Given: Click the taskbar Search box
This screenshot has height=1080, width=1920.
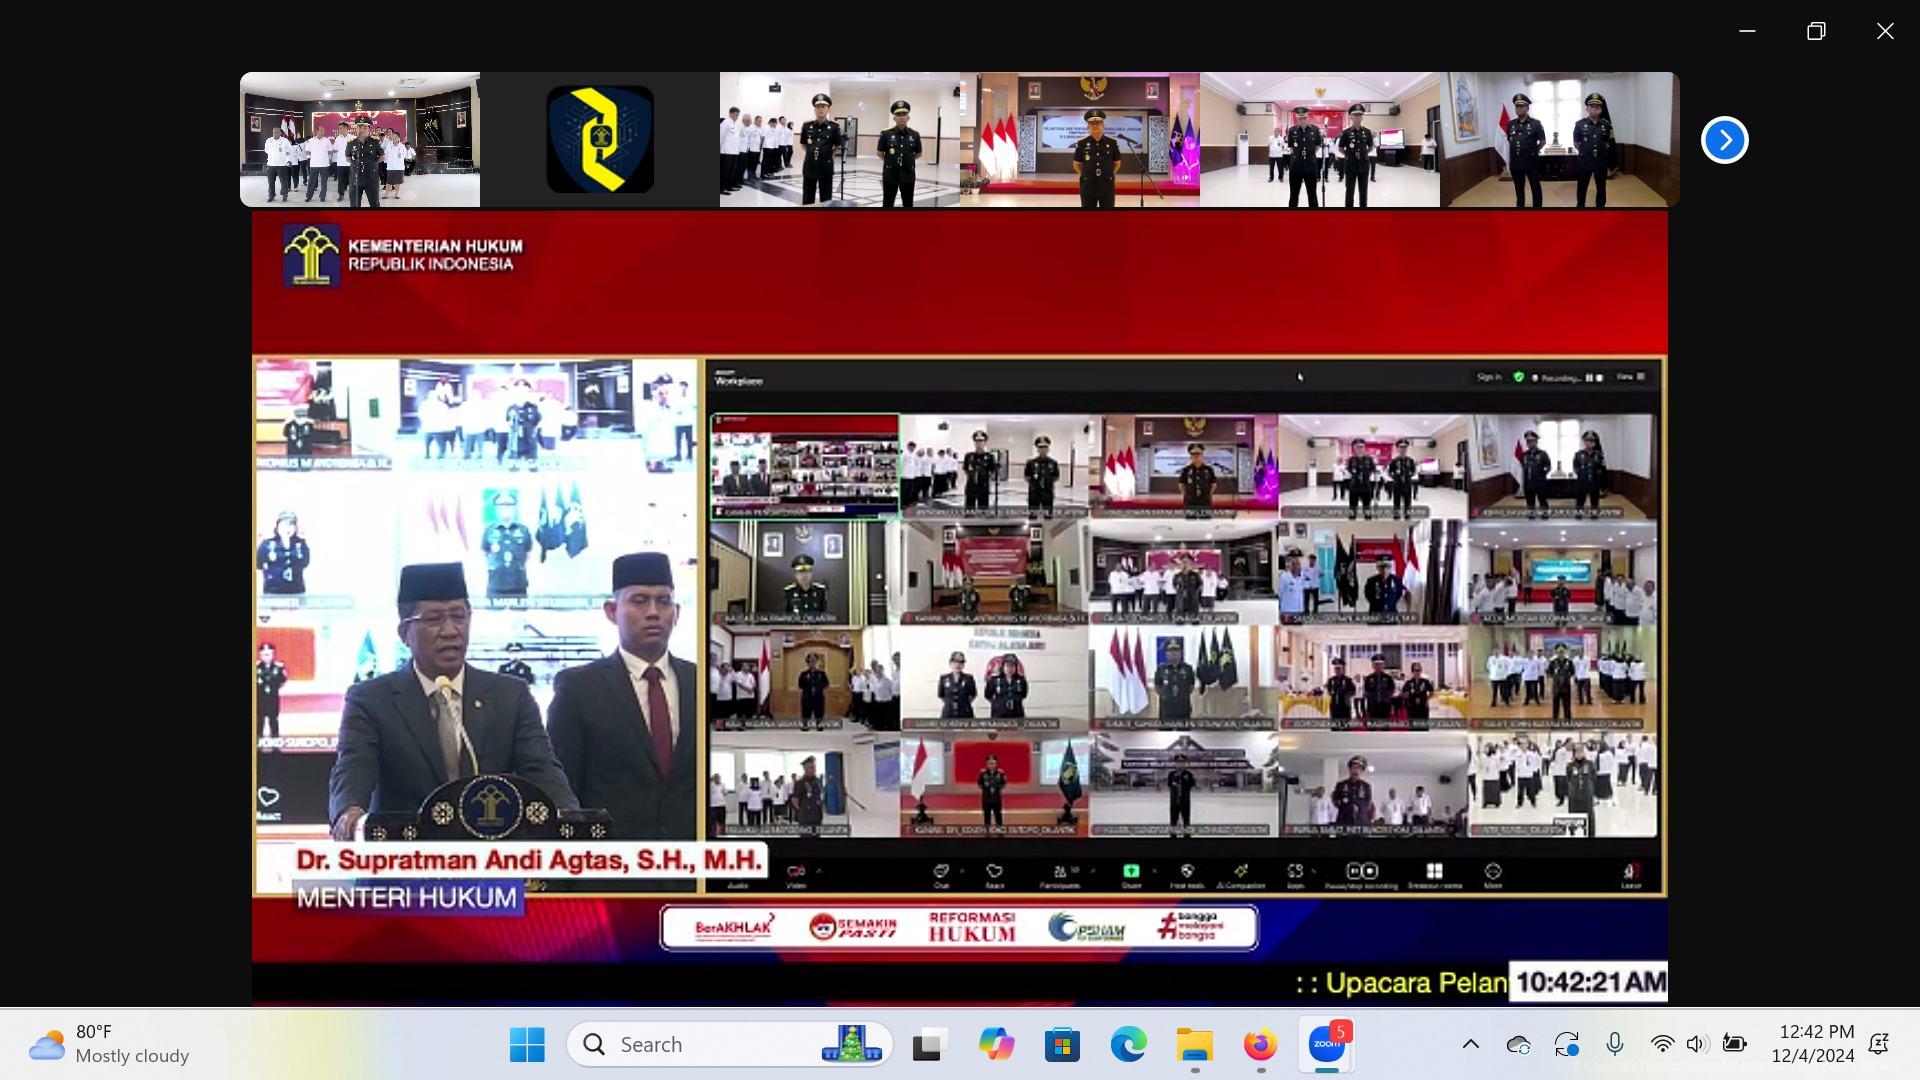Looking at the screenshot, I should click(730, 1045).
